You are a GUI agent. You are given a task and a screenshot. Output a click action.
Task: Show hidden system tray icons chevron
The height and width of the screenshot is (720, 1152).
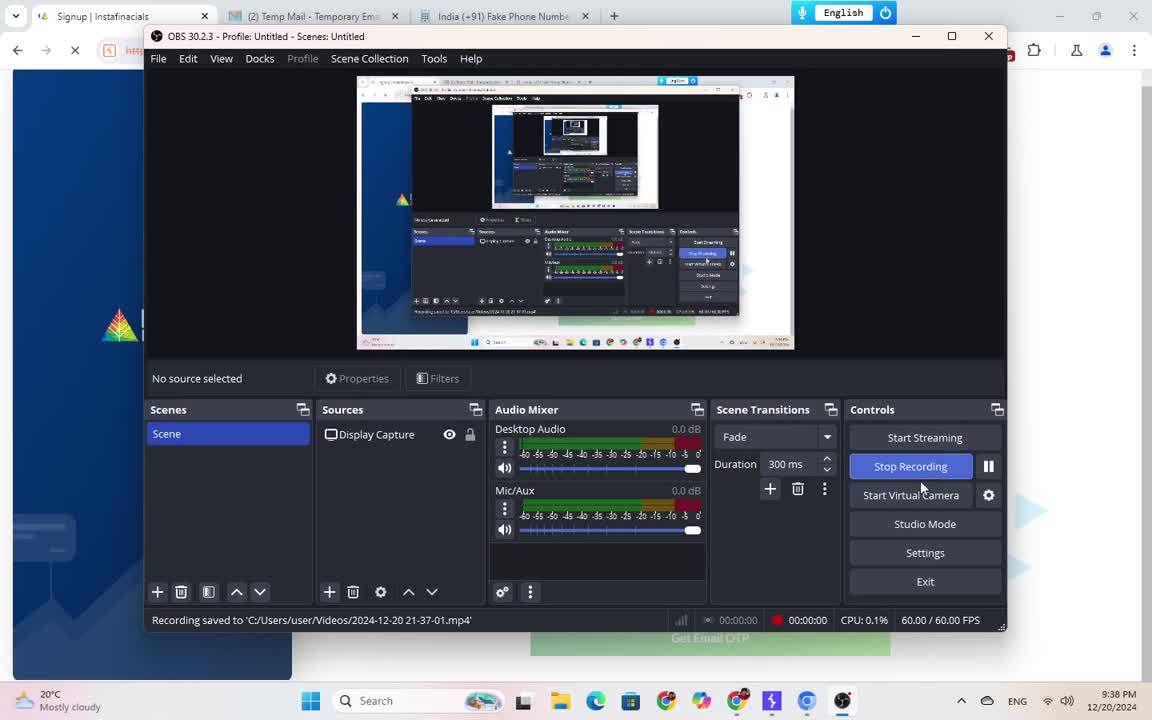coord(961,701)
